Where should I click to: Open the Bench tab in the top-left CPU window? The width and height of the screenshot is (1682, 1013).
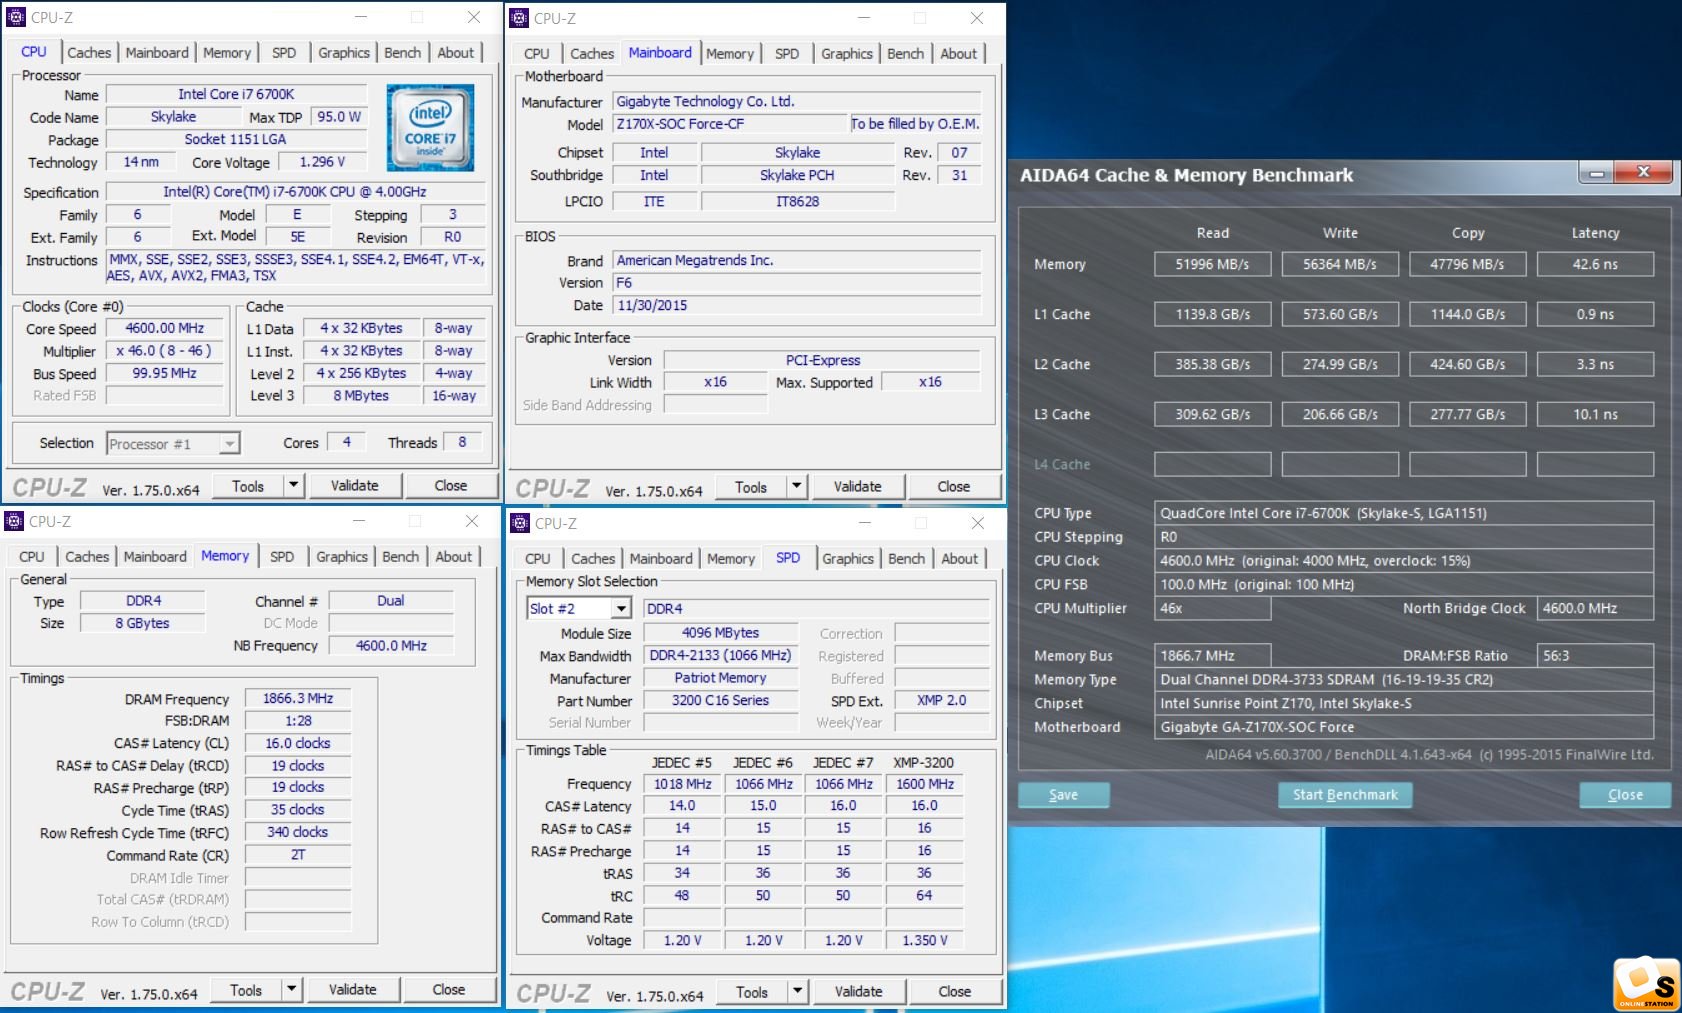pyautogui.click(x=403, y=53)
